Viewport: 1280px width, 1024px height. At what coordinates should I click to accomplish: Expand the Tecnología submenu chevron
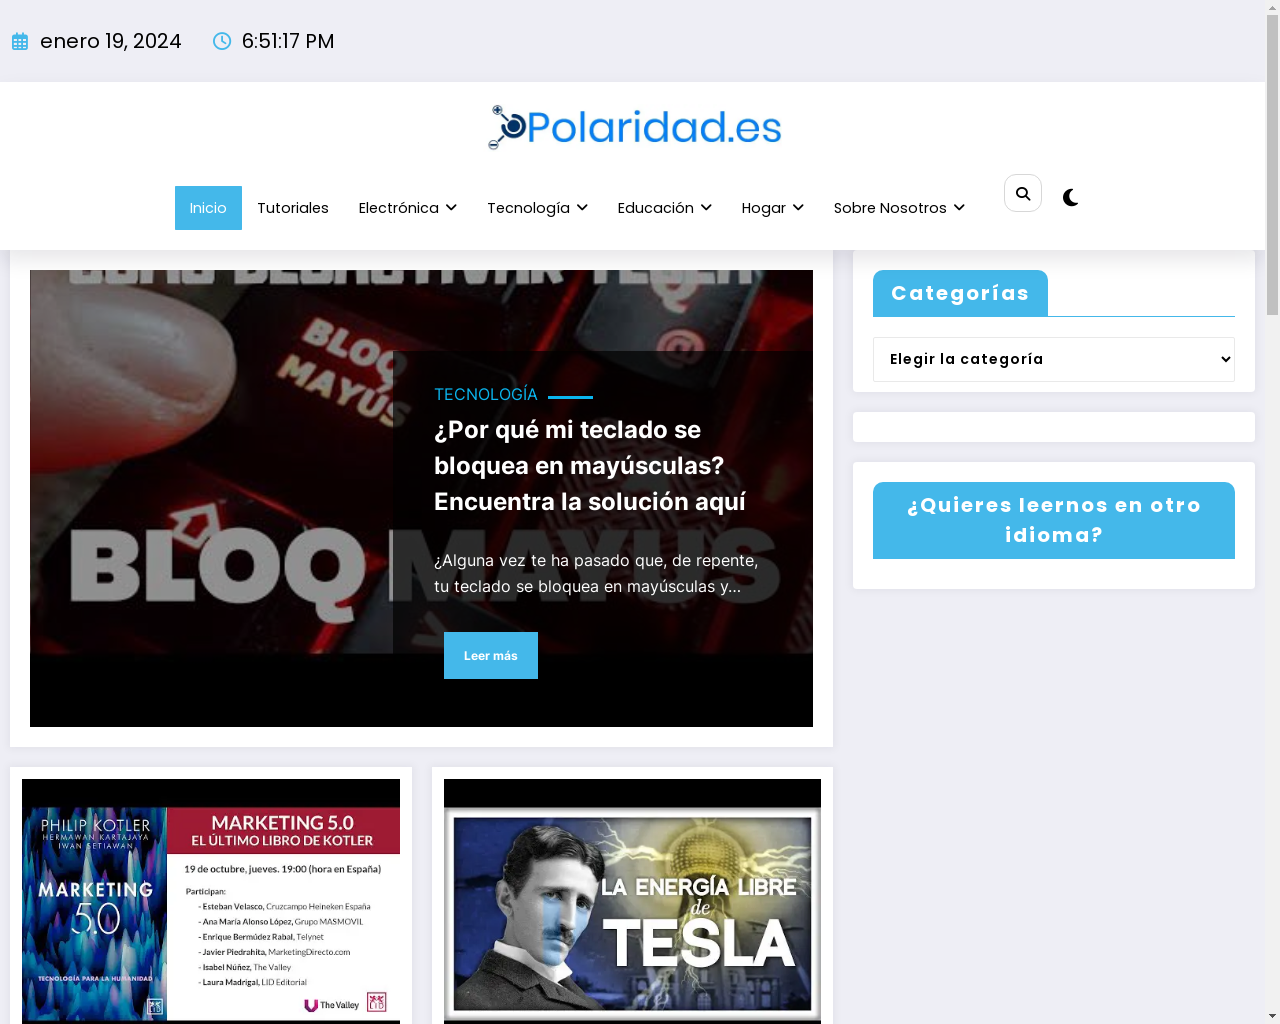582,208
